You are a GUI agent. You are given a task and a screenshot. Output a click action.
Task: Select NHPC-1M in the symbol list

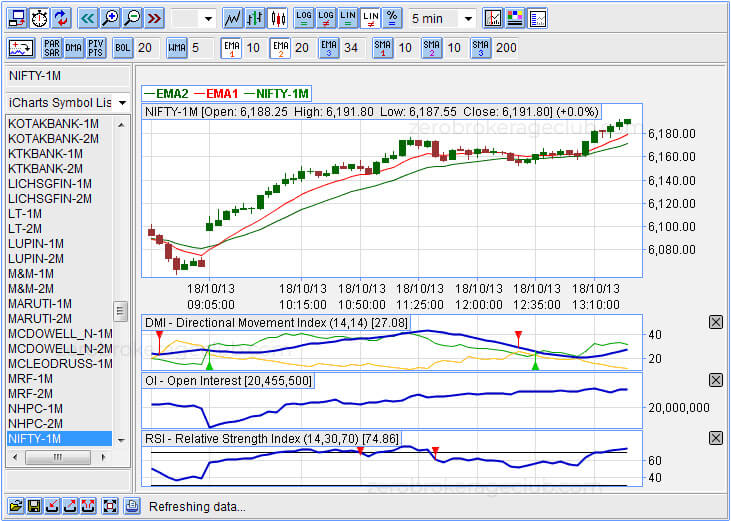pos(59,409)
